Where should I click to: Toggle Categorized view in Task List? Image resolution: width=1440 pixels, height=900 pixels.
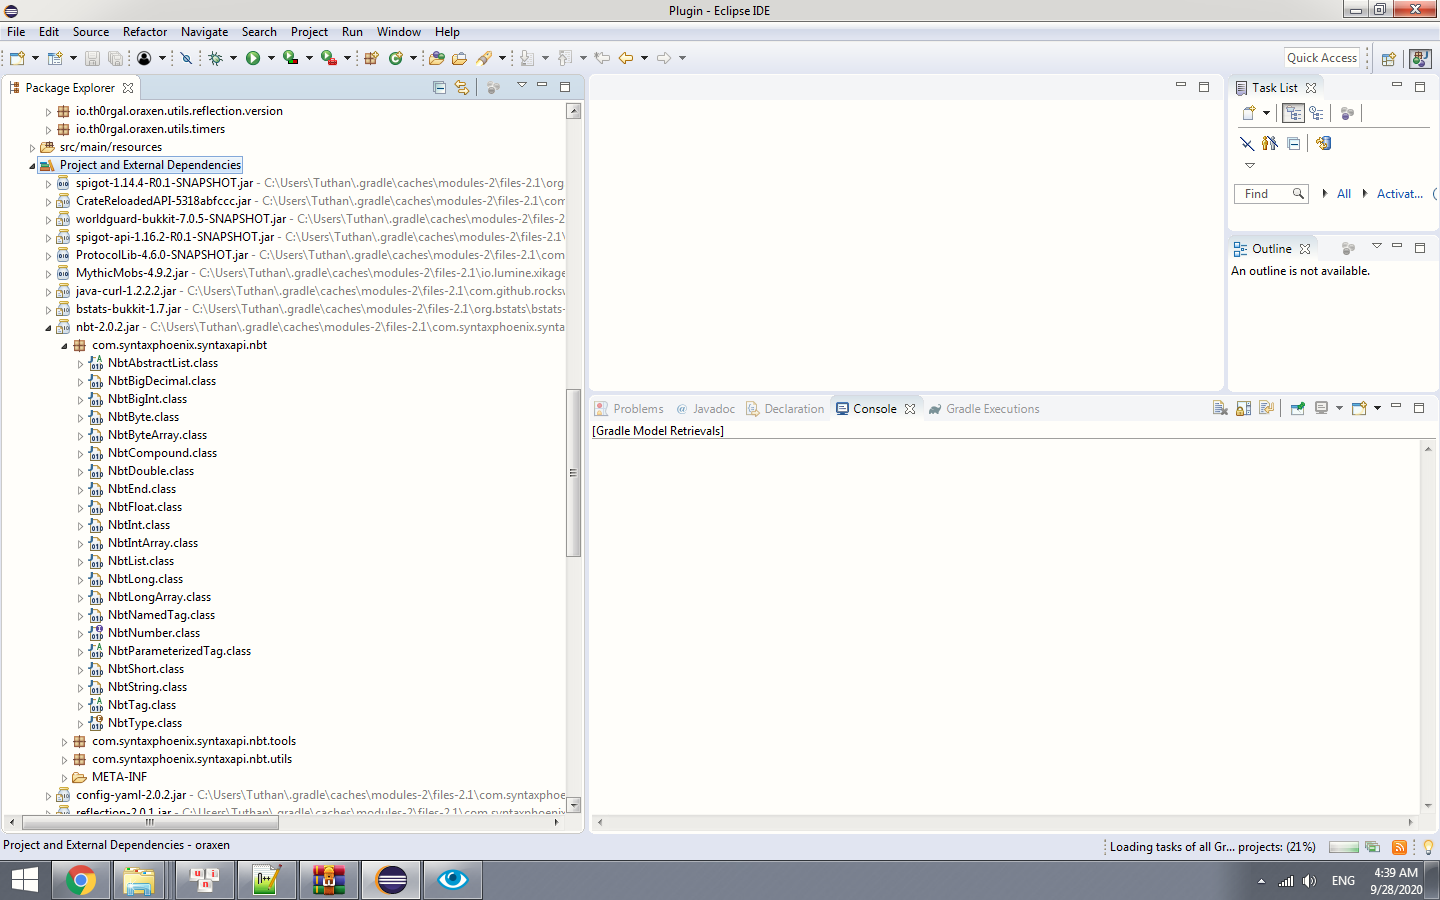point(1293,113)
